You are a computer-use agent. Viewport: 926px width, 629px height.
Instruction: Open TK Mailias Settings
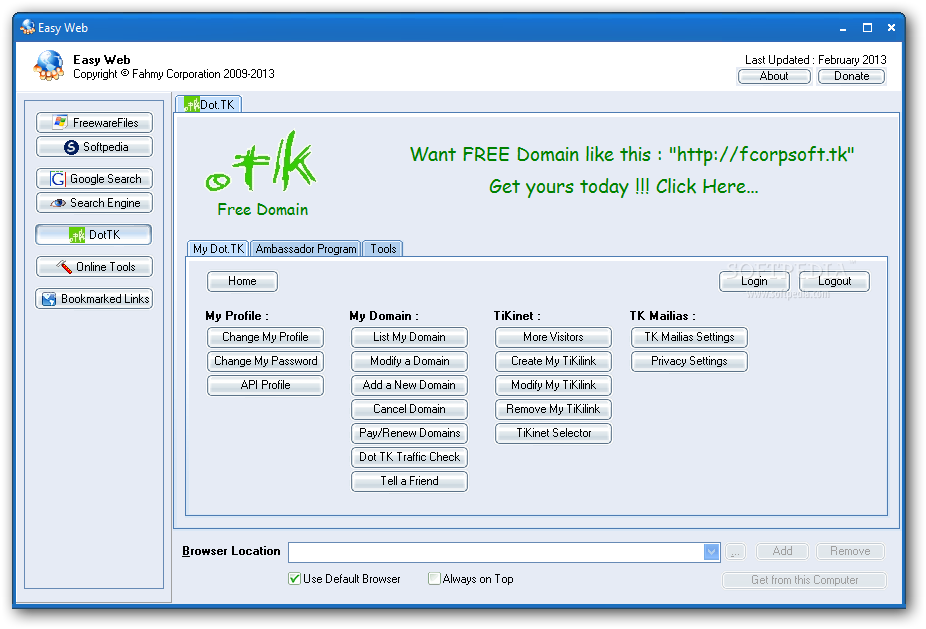689,337
